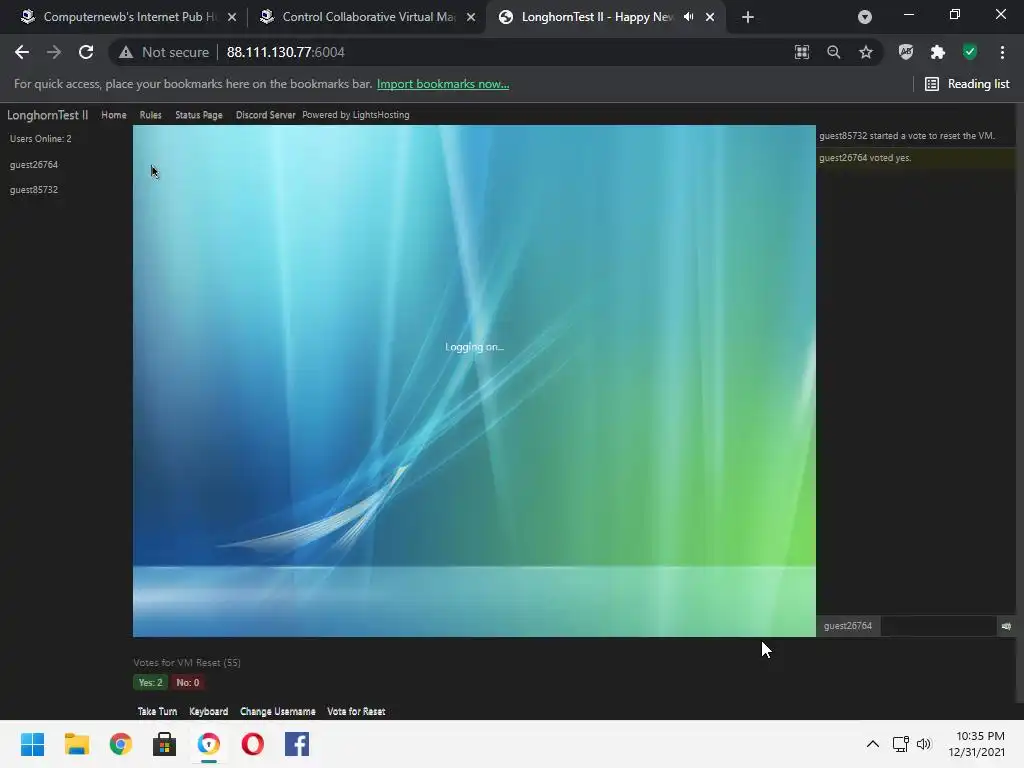Open the Chrome three-dot menu
The width and height of the screenshot is (1024, 768).
click(x=1002, y=52)
